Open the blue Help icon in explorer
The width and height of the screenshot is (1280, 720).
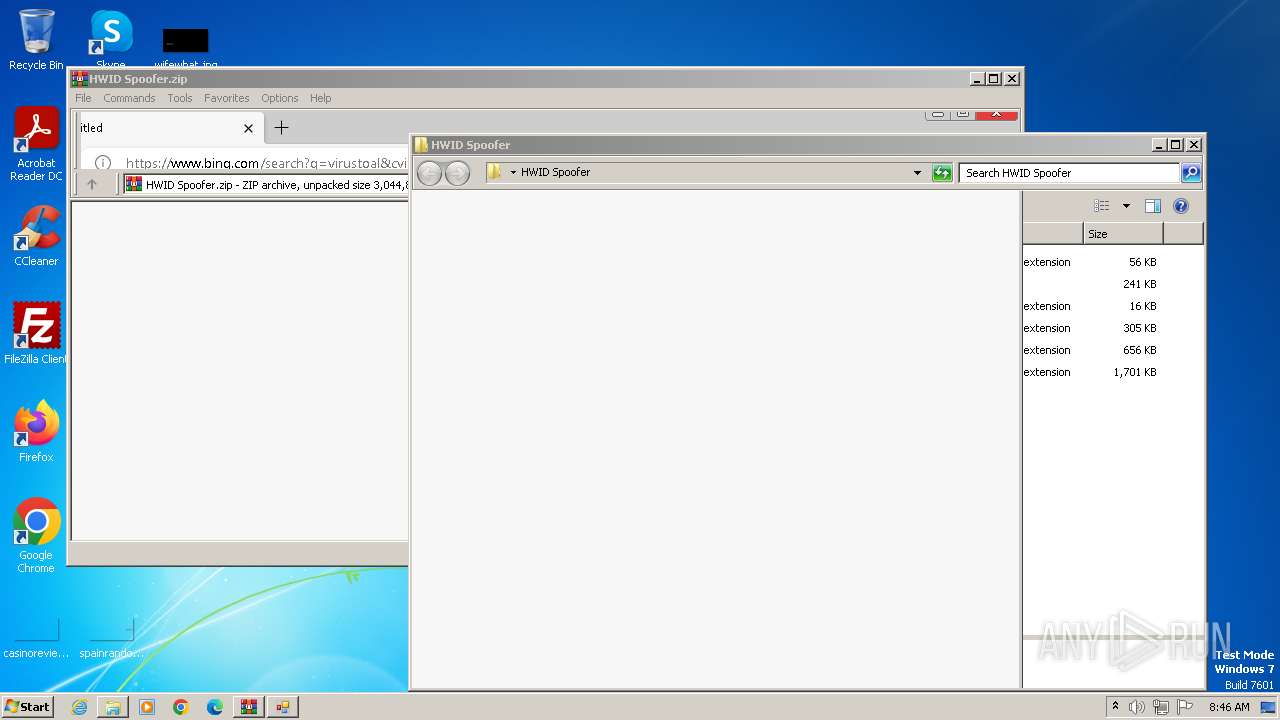[x=1181, y=206]
